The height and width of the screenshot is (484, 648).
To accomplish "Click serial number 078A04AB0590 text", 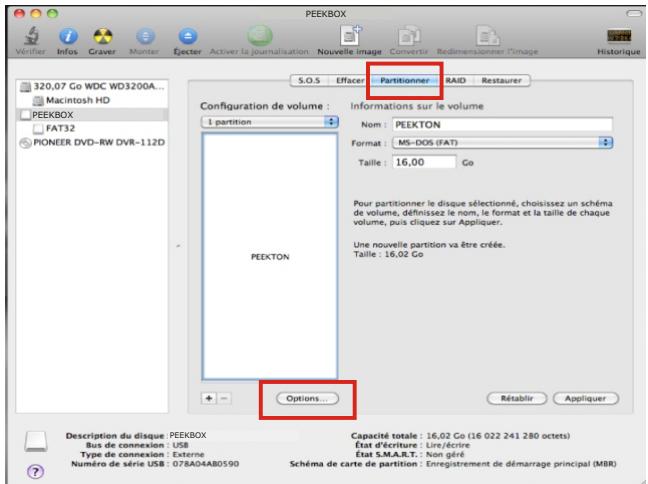I will point(206,464).
